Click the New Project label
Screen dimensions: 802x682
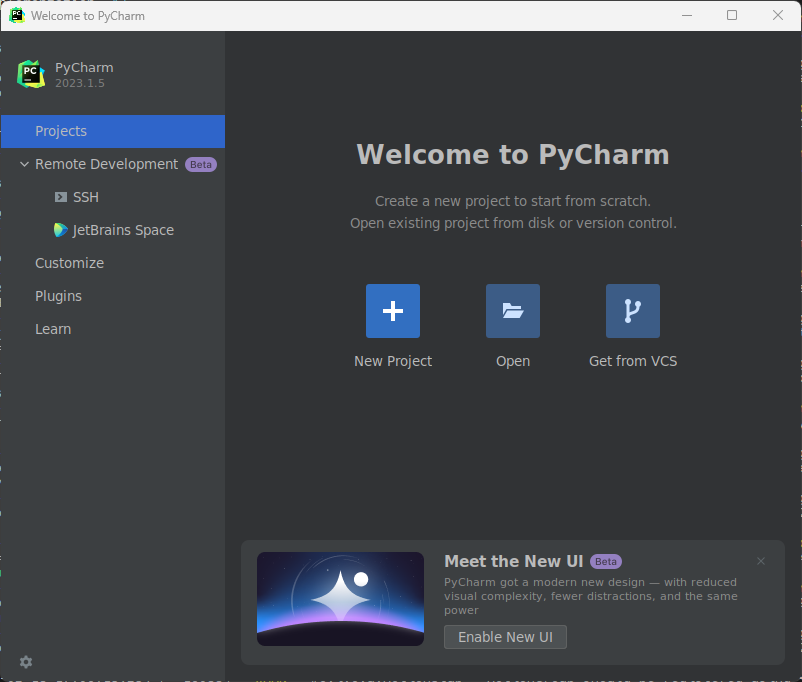(x=393, y=361)
